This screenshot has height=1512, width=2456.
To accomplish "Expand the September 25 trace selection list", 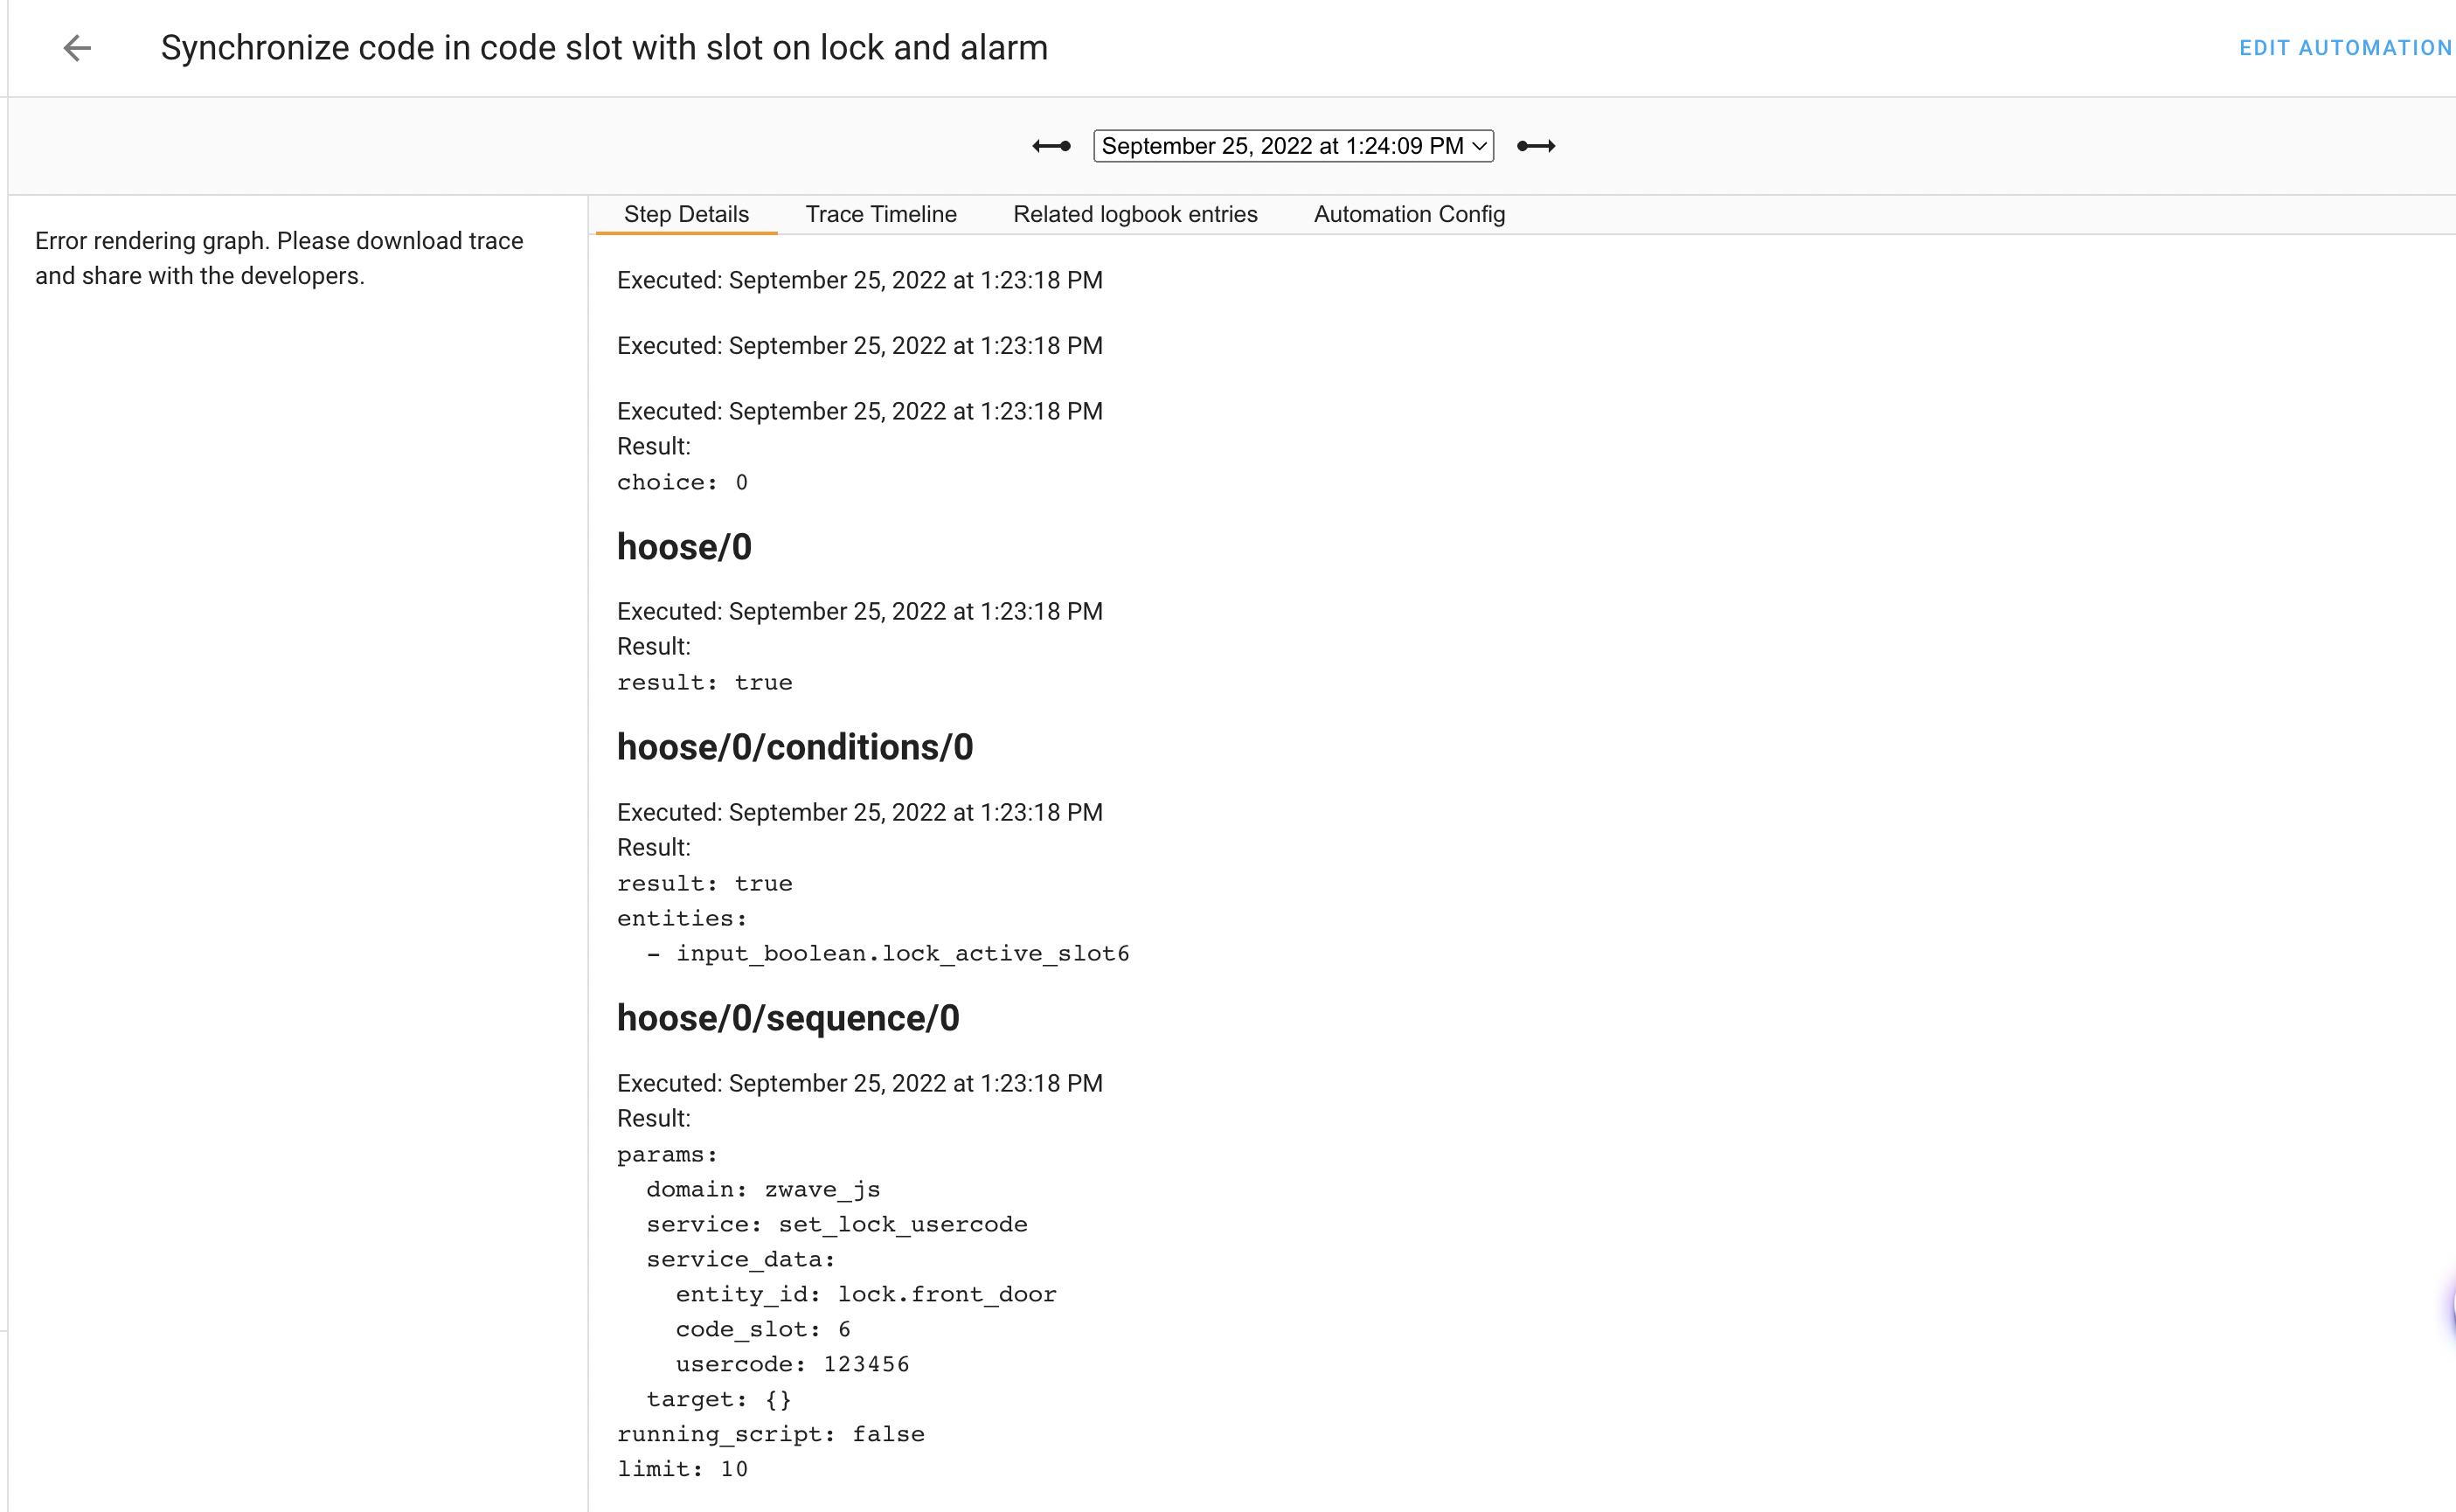I will click(1292, 146).
